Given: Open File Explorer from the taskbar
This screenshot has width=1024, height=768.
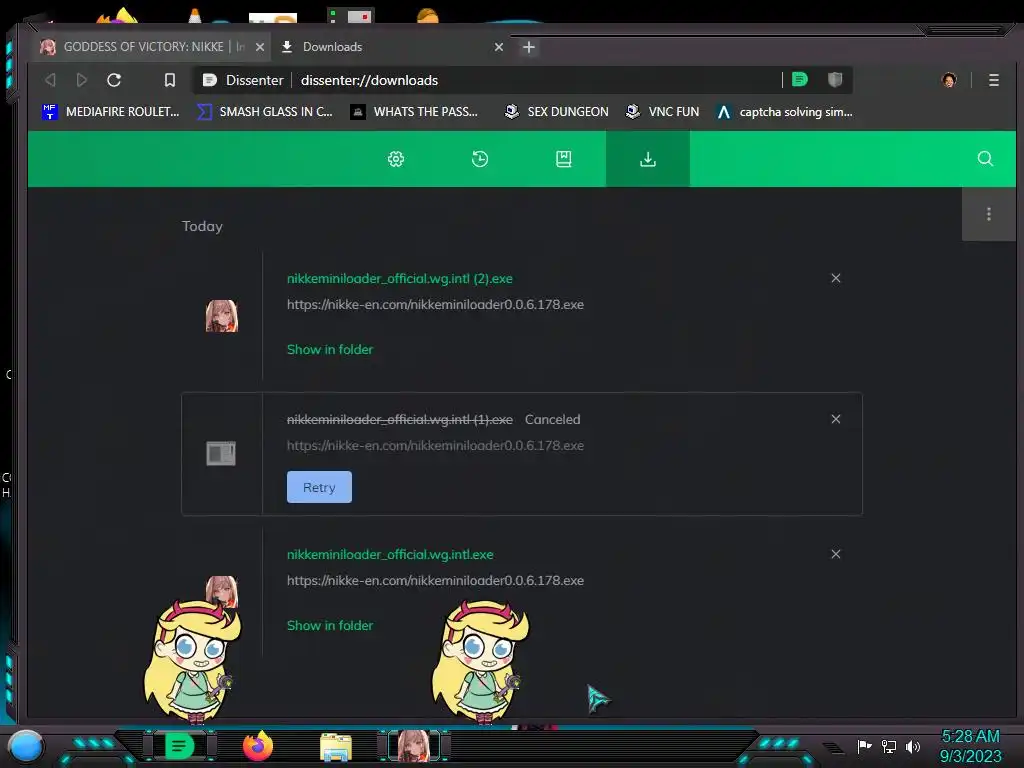Looking at the screenshot, I should click(336, 747).
